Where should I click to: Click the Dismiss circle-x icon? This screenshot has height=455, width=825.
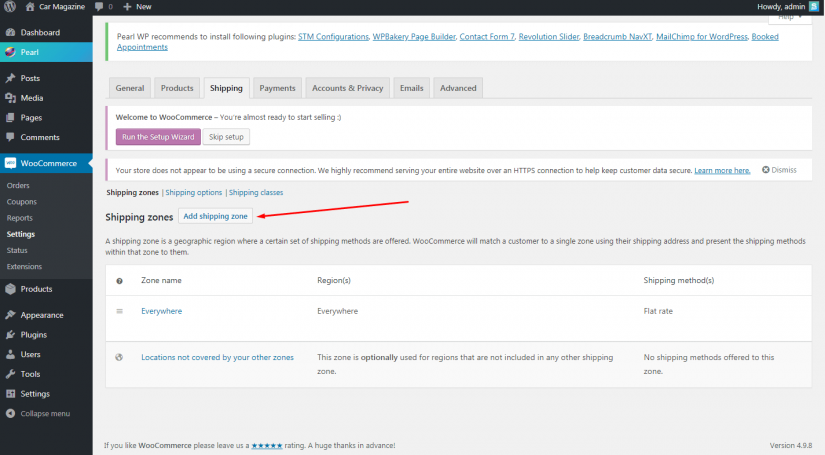(766, 170)
